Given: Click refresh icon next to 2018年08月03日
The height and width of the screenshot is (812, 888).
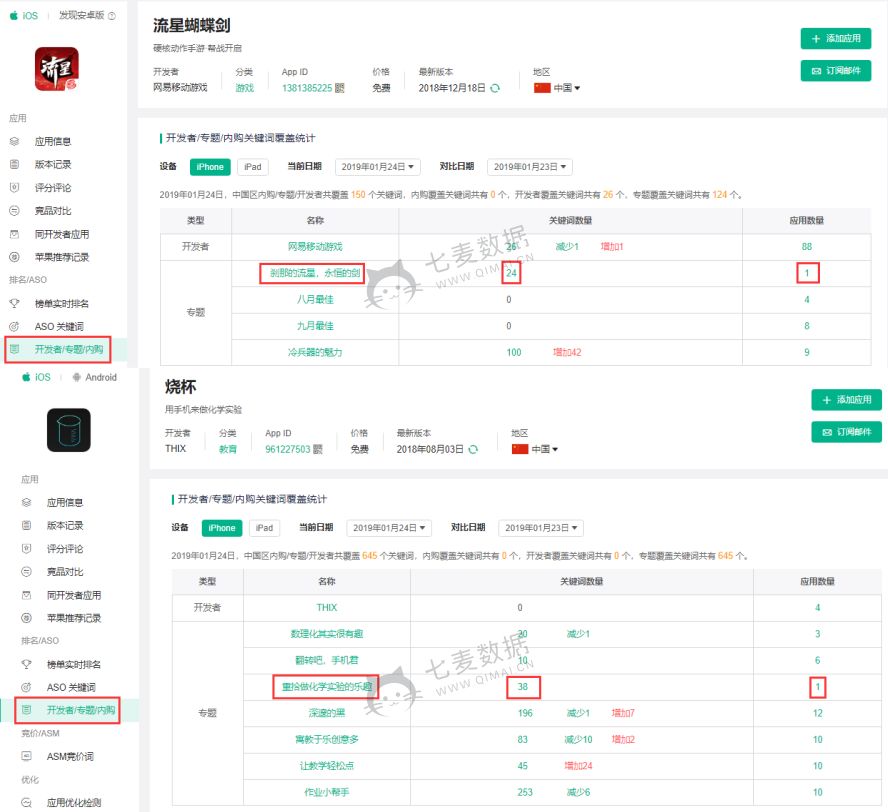Looking at the screenshot, I should pos(473,449).
